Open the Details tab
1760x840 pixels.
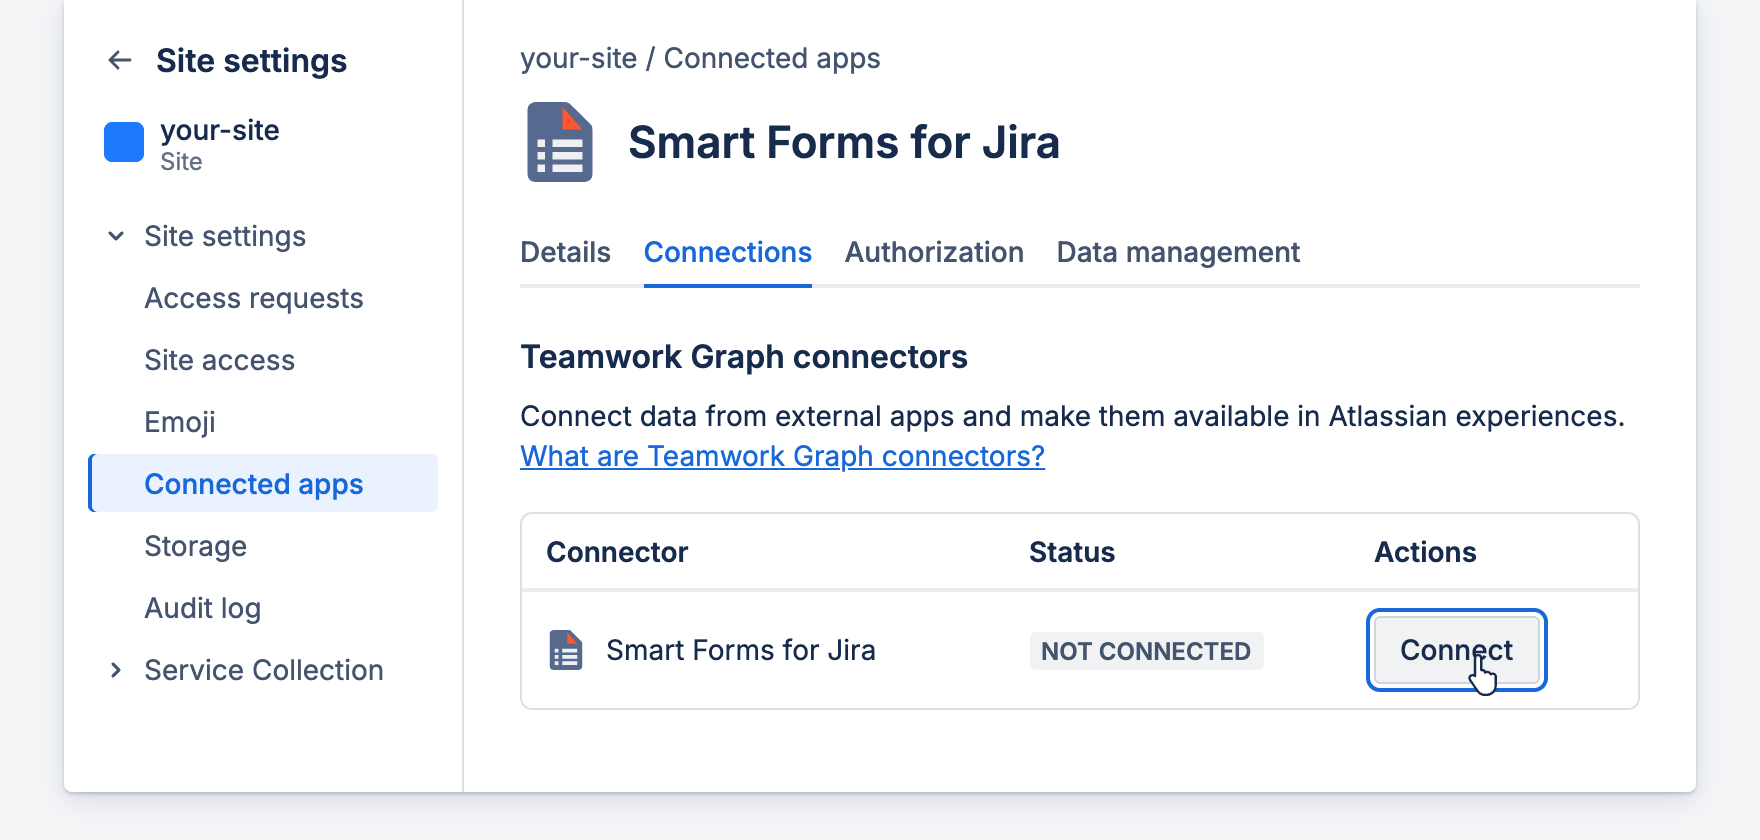point(565,252)
